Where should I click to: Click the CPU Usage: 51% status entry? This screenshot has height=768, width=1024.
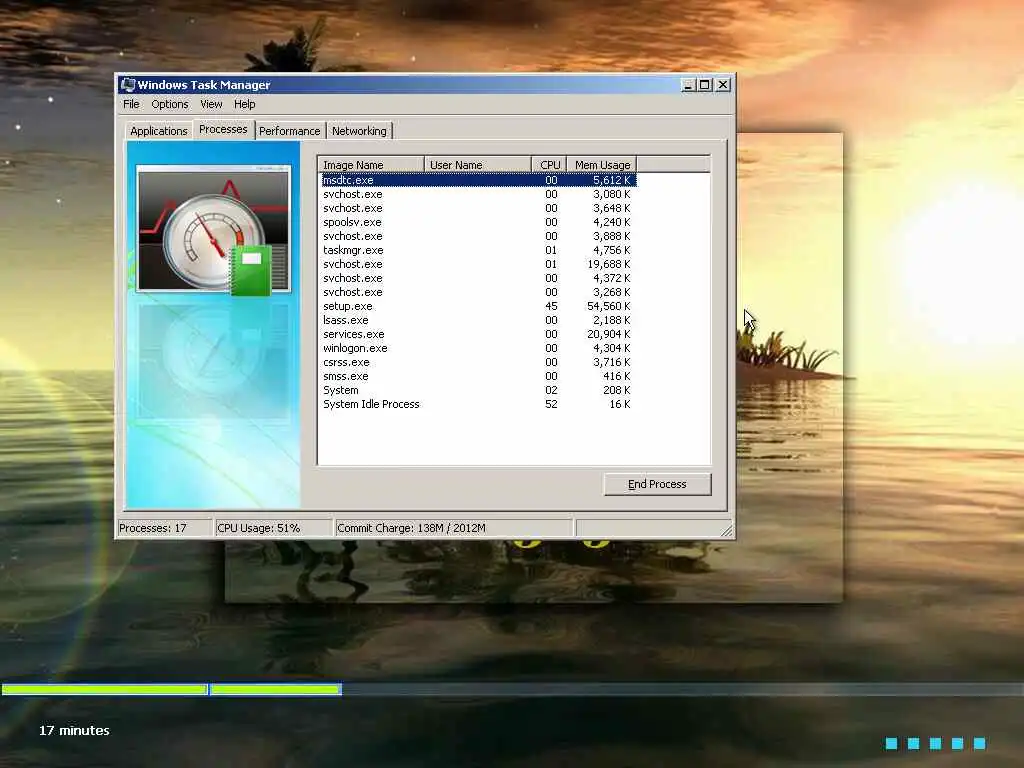coord(274,528)
